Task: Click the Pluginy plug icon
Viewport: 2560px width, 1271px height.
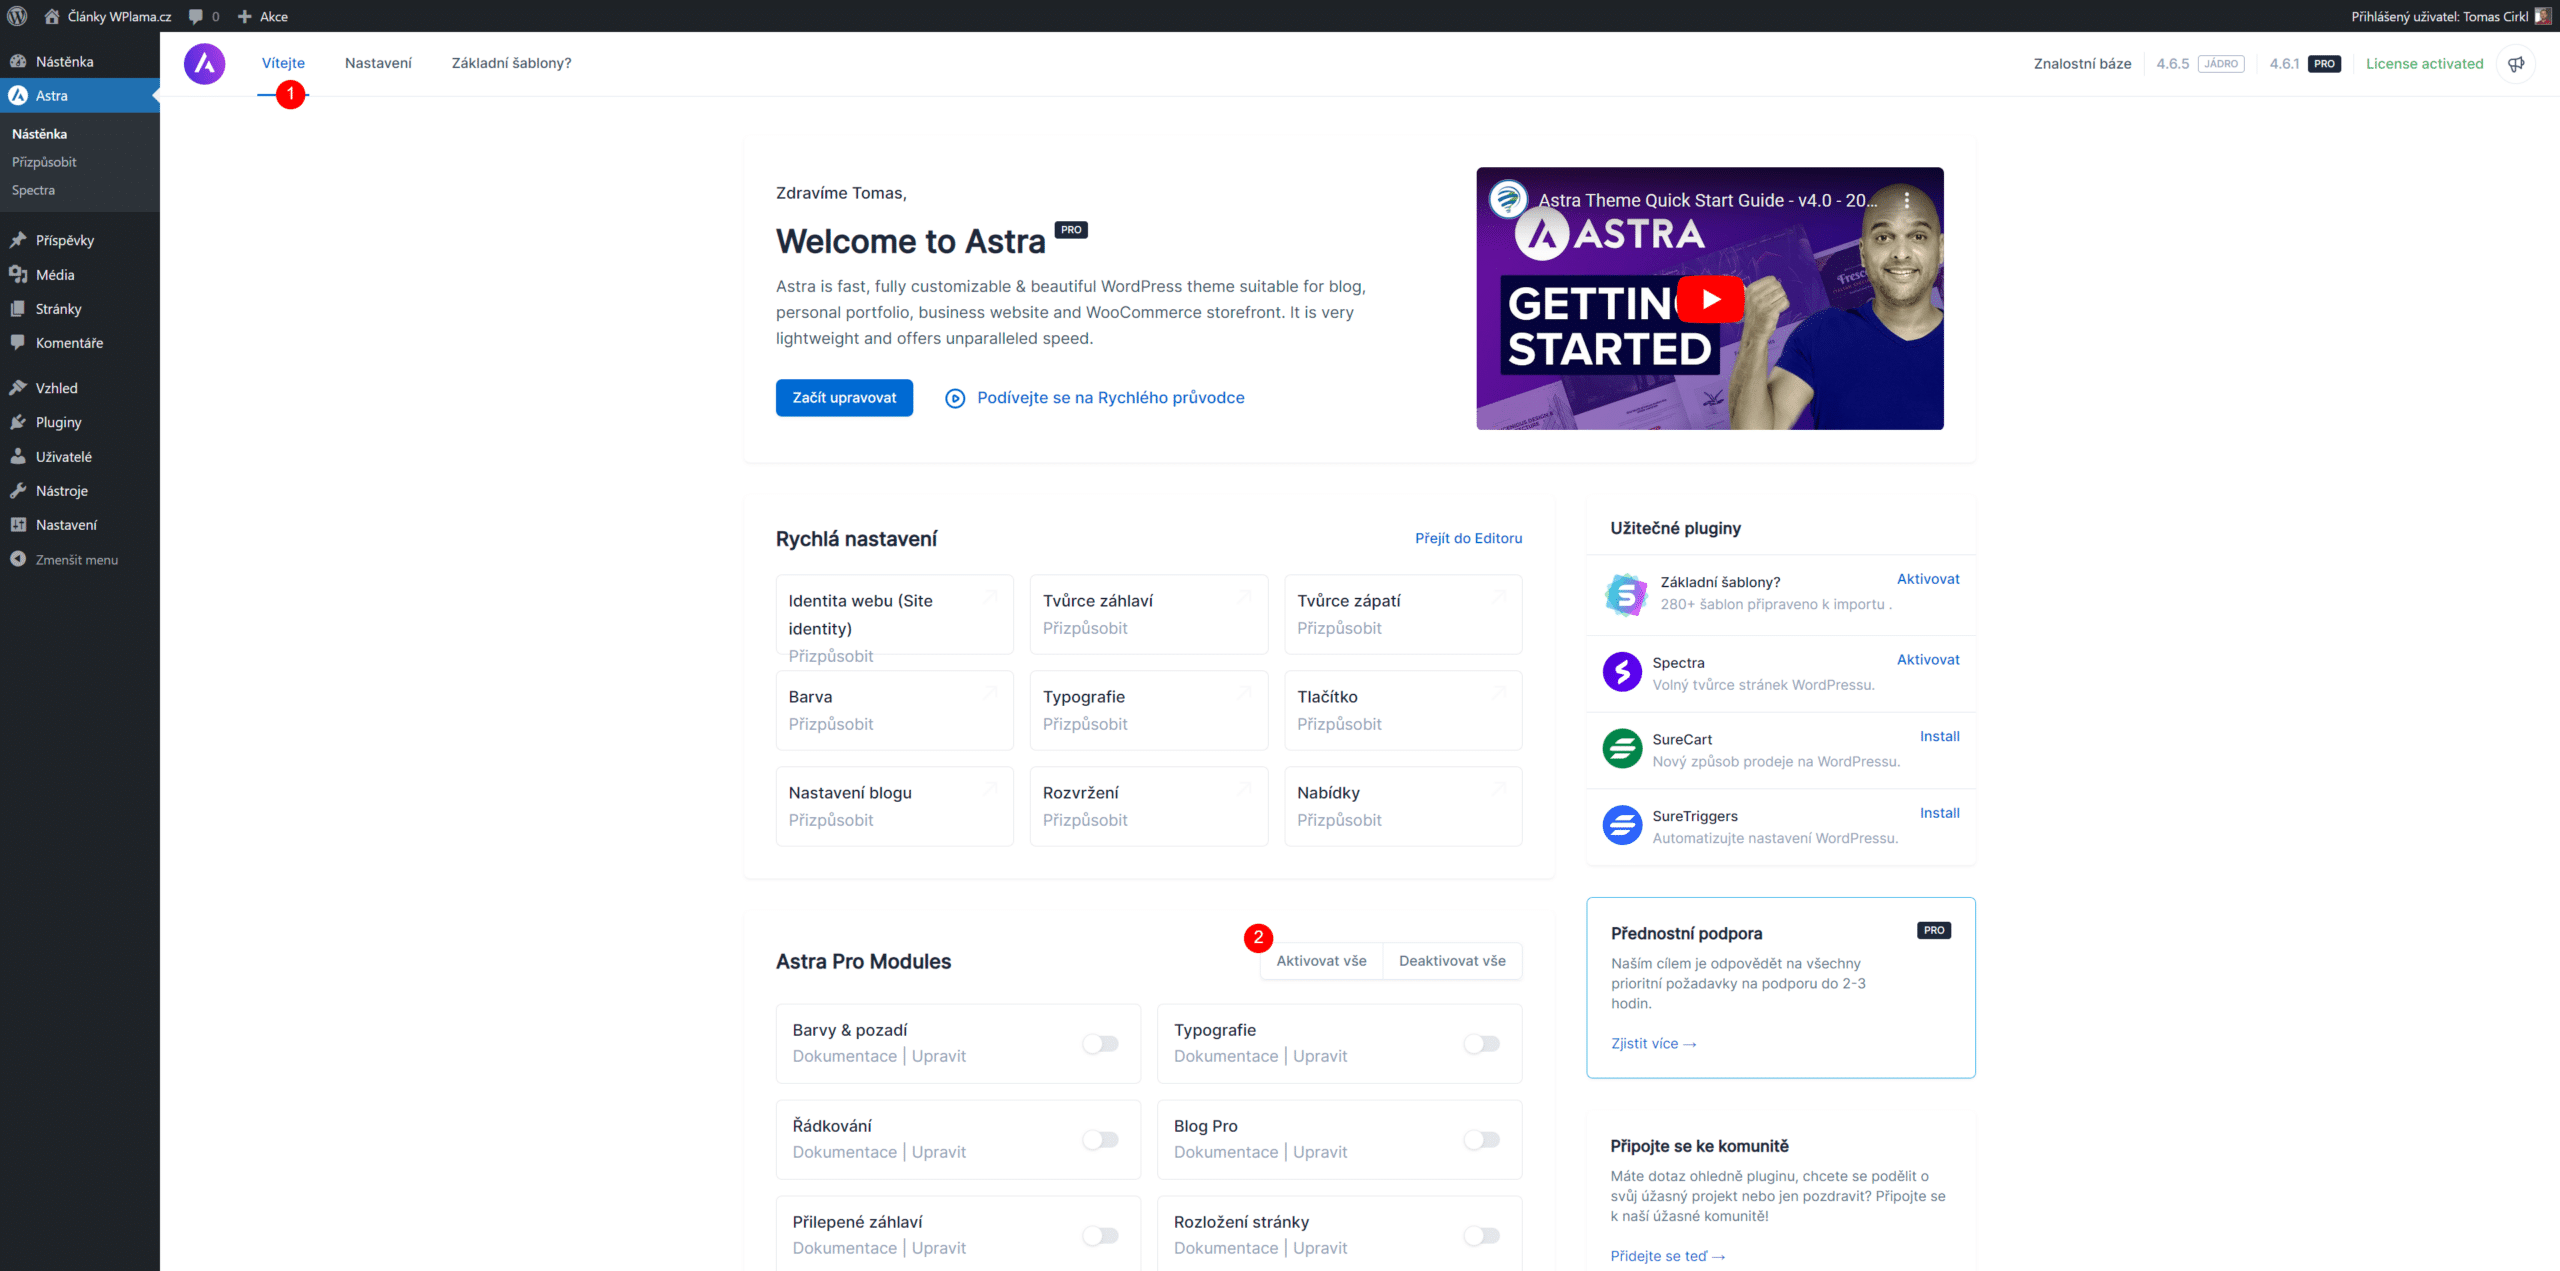Action: coord(18,422)
